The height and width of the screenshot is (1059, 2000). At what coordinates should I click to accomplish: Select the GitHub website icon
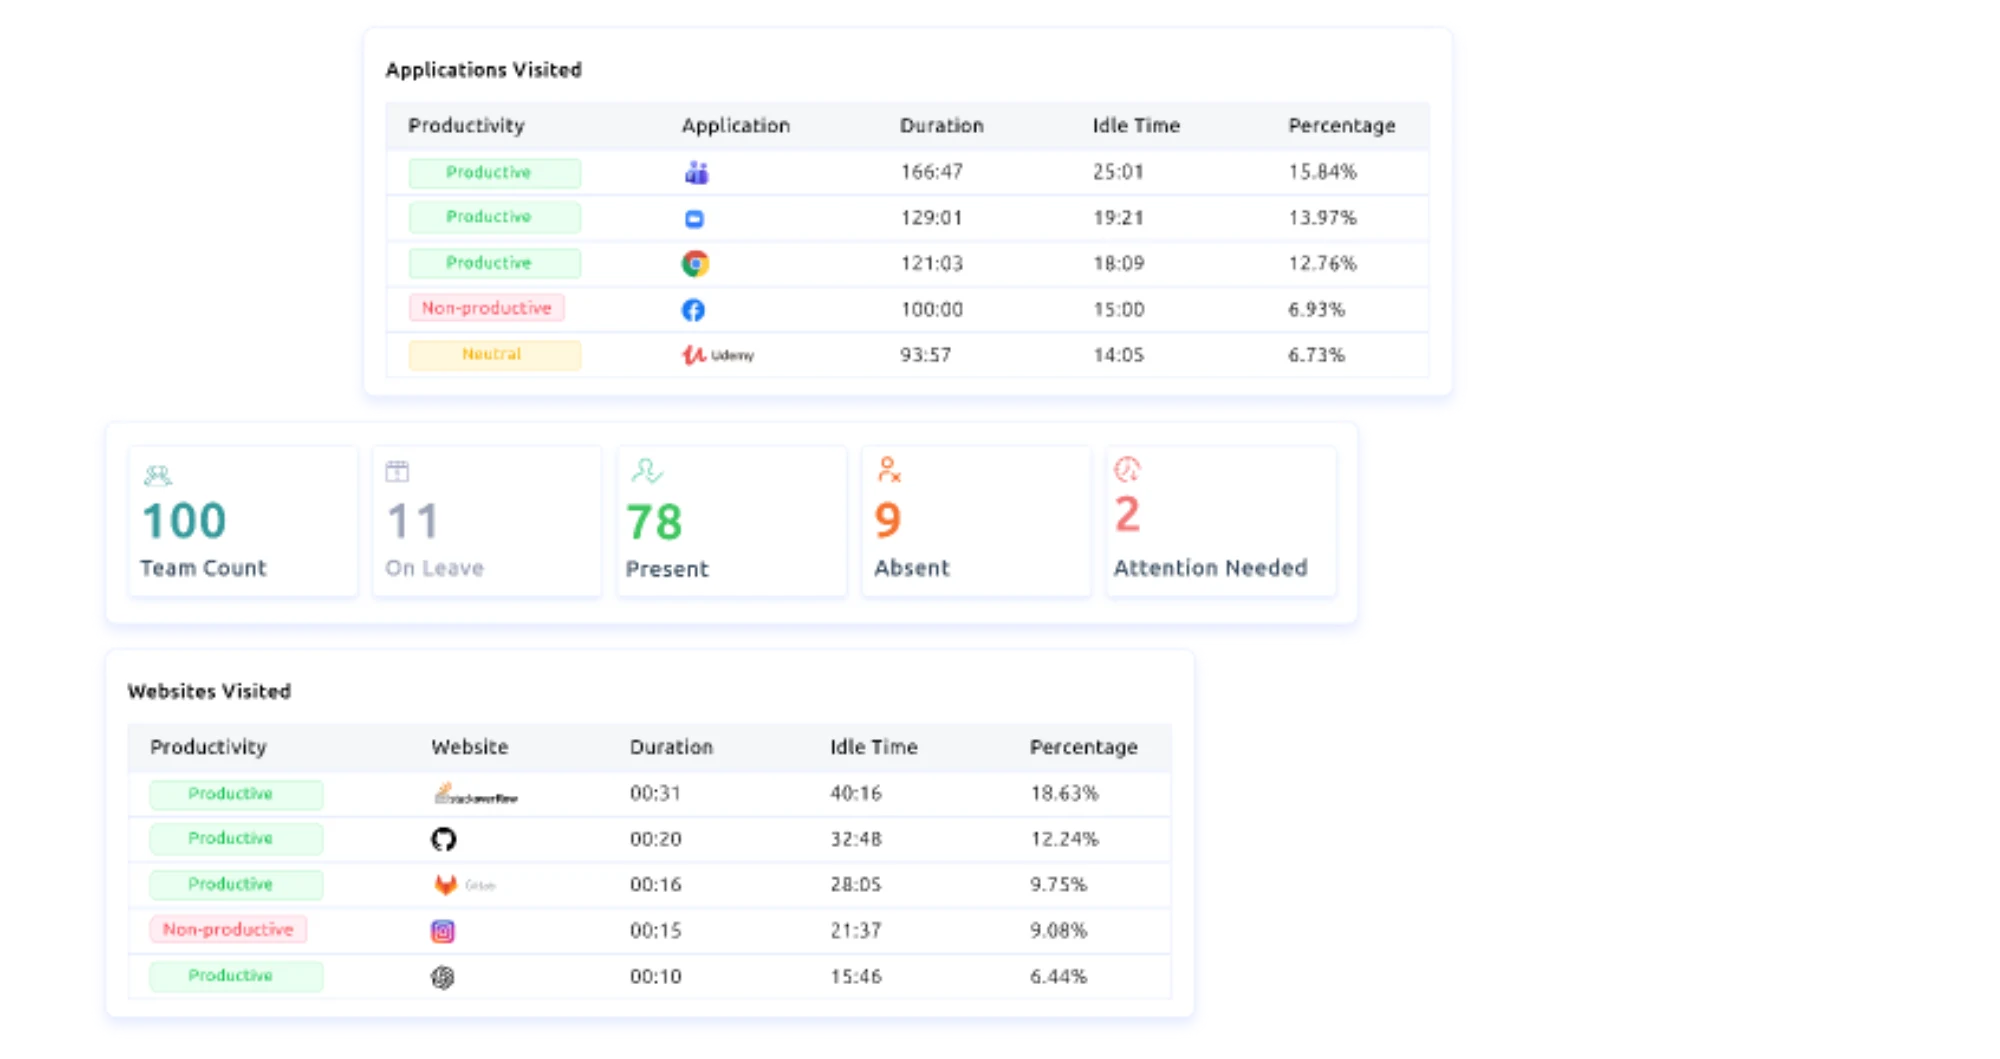pos(443,839)
